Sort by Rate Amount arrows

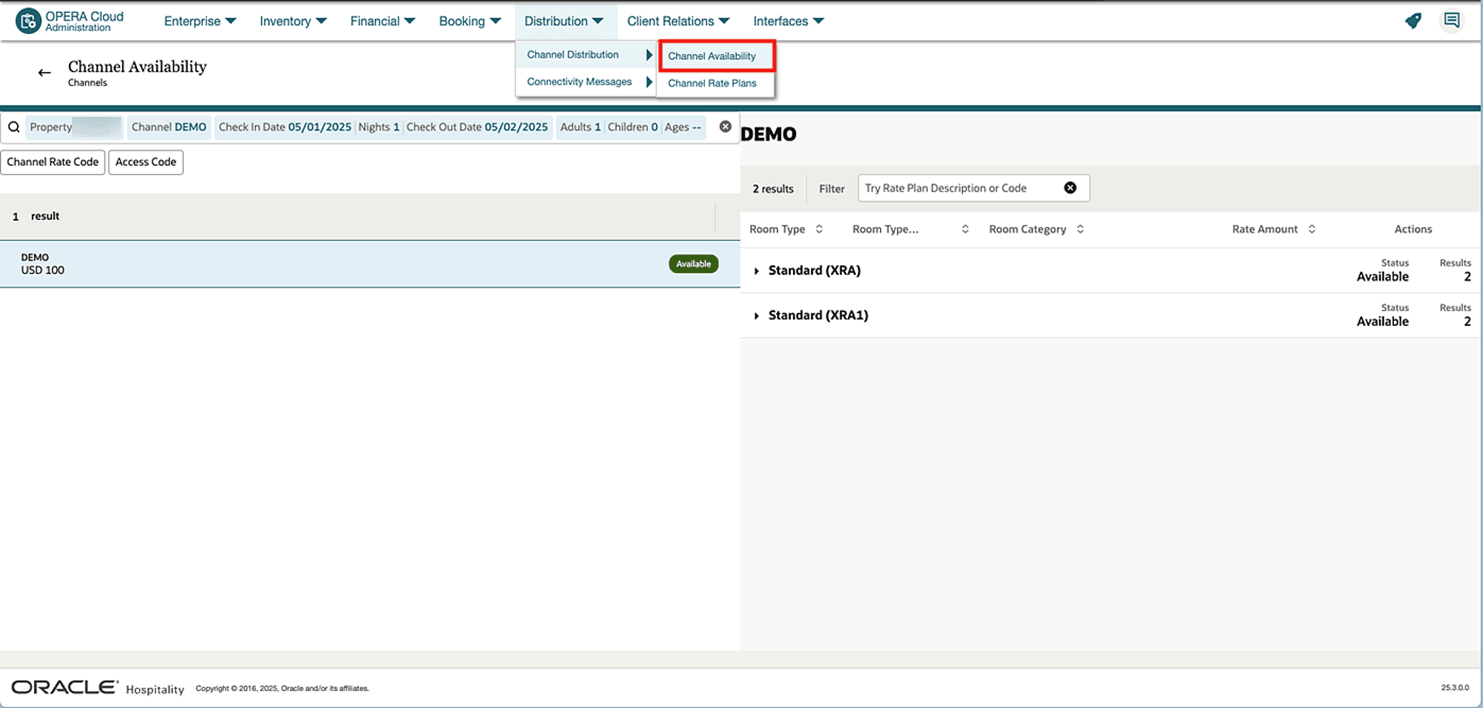(x=1312, y=229)
